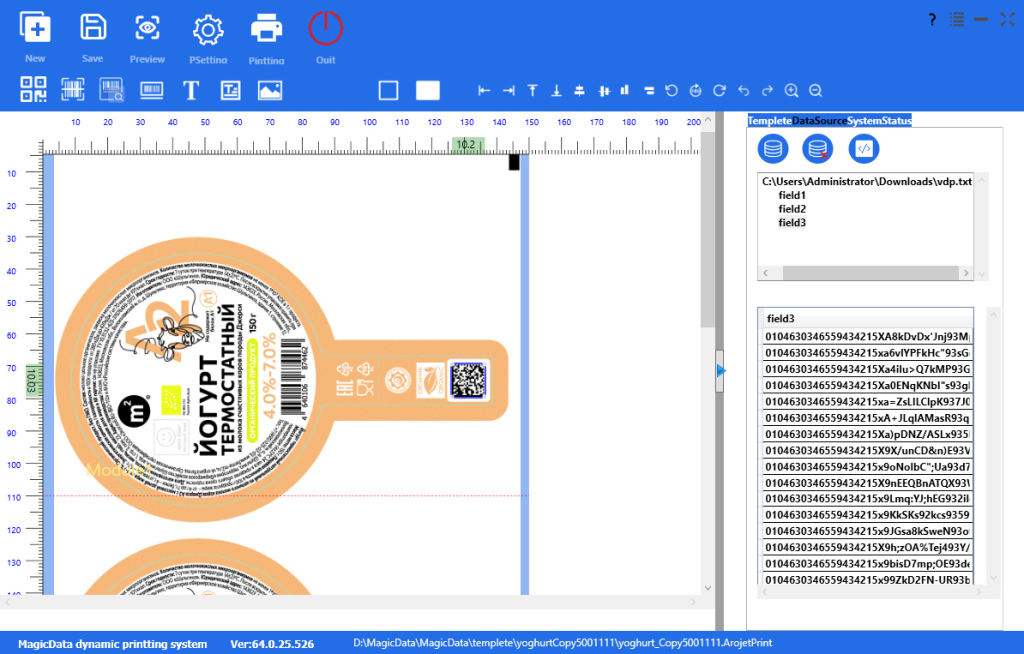Screen dimensions: 1024x654
Task: Zoom out of the canvas
Action: click(816, 91)
